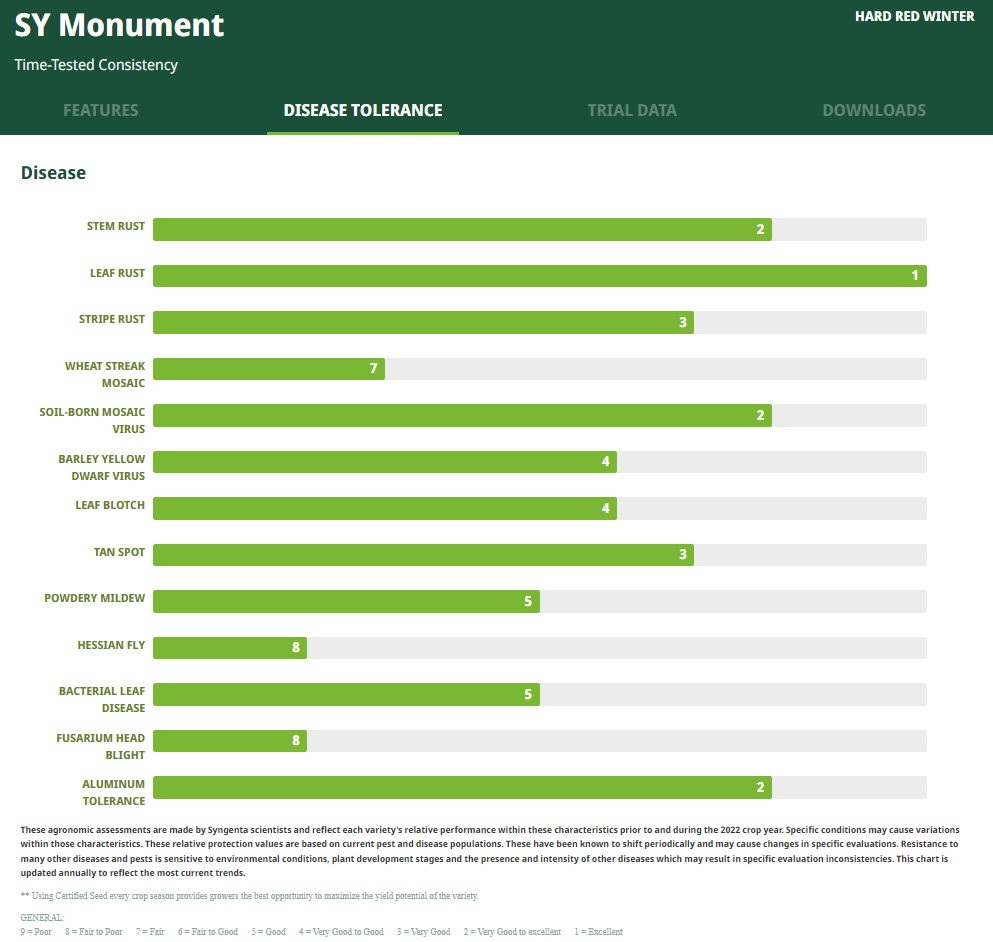Select the "TAN SPOT" row label
Screen dimensions: 993x942
tap(119, 552)
